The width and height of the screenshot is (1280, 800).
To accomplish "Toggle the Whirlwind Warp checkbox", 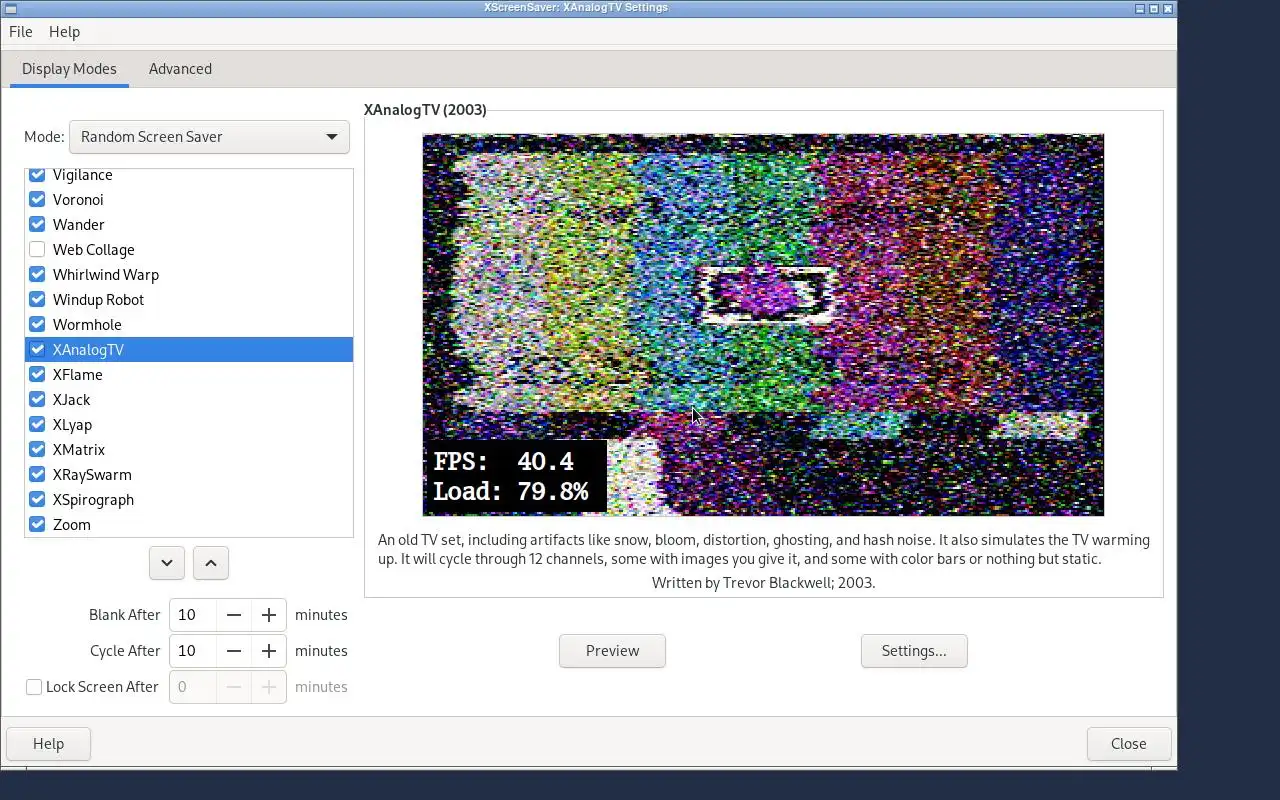I will [x=37, y=275].
